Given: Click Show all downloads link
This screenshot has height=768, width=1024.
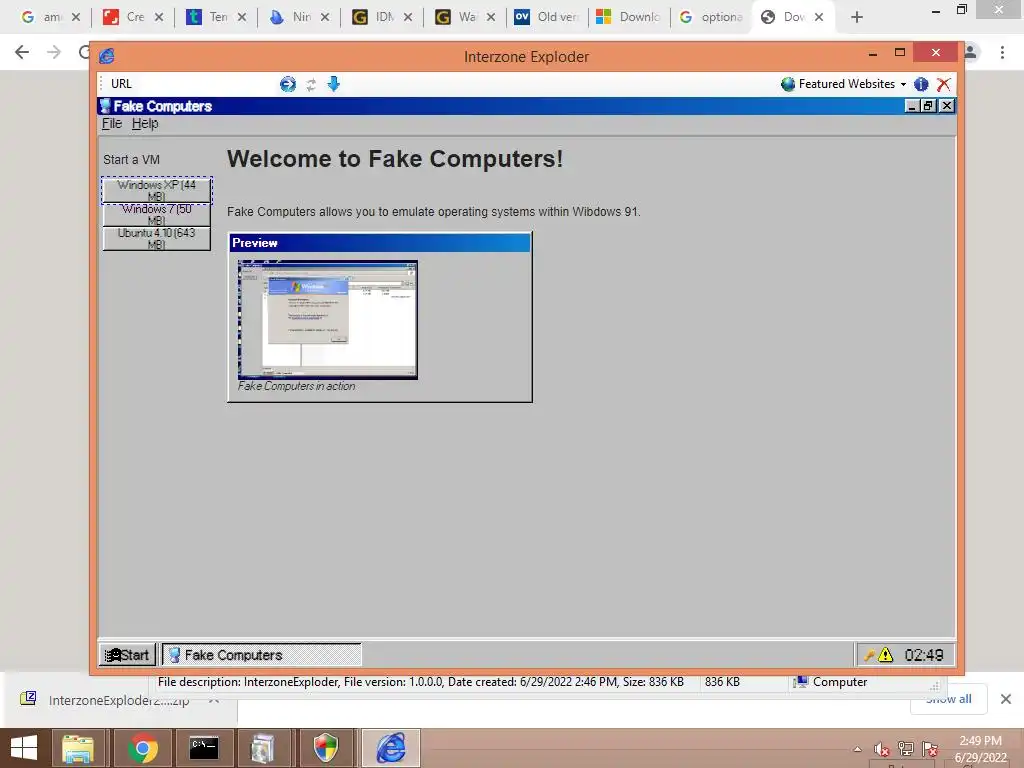Looking at the screenshot, I should click(x=948, y=699).
